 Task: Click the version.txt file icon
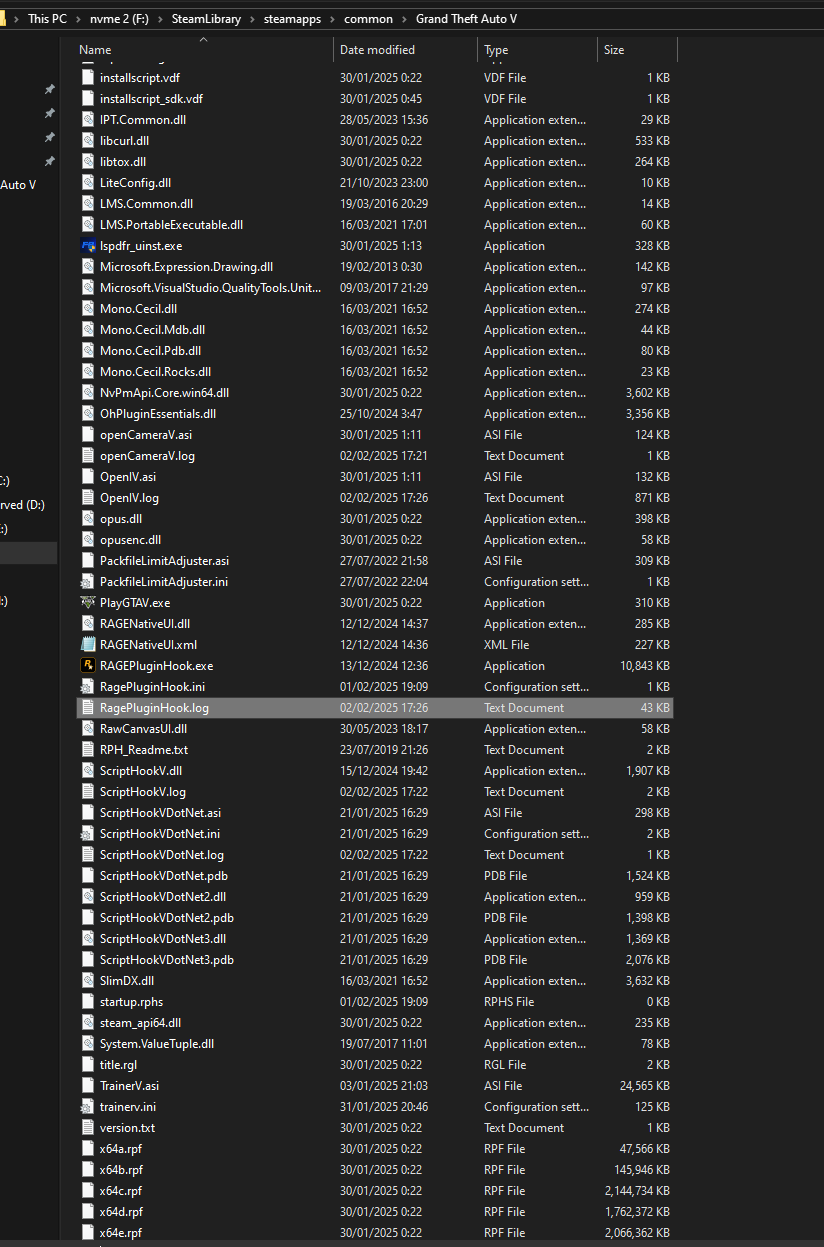tap(88, 1128)
